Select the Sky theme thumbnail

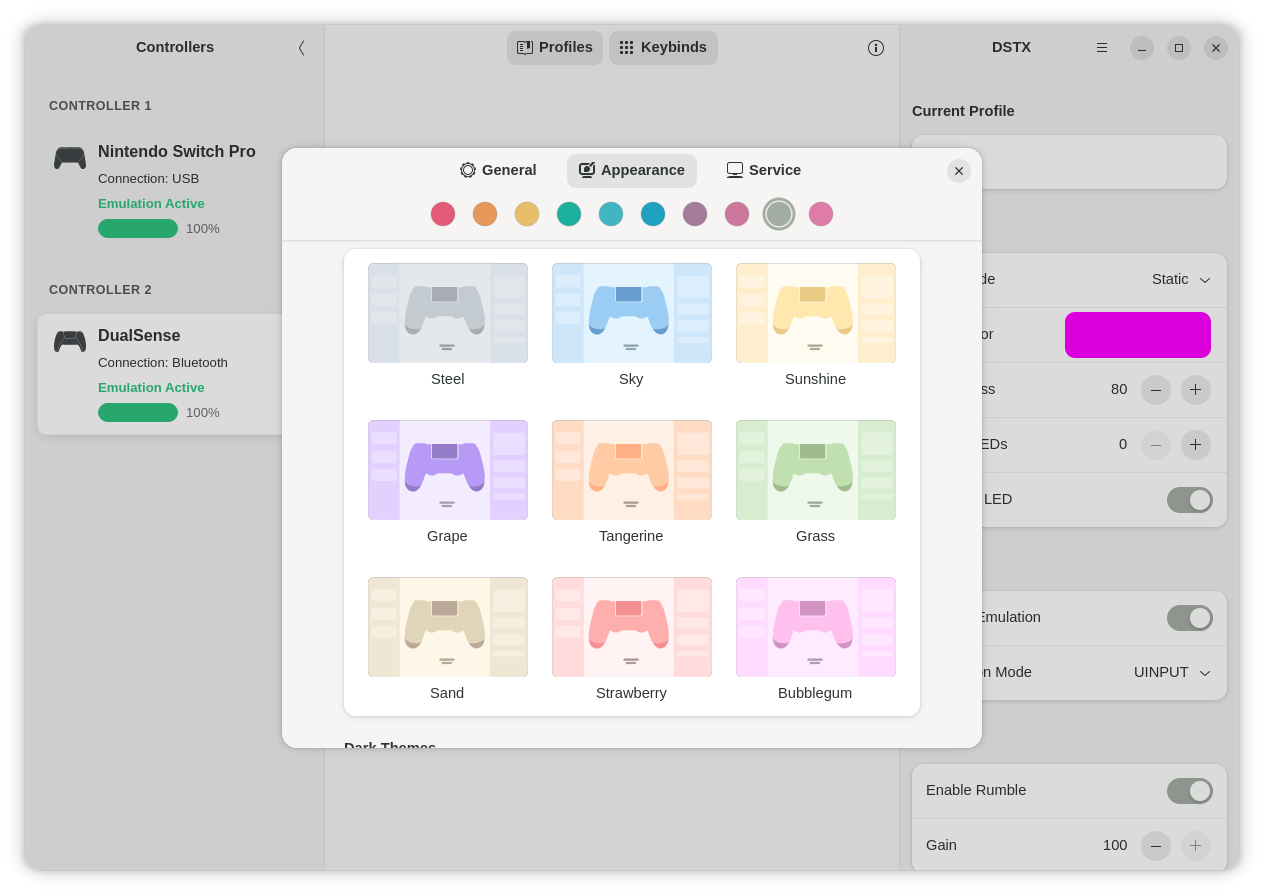click(632, 313)
